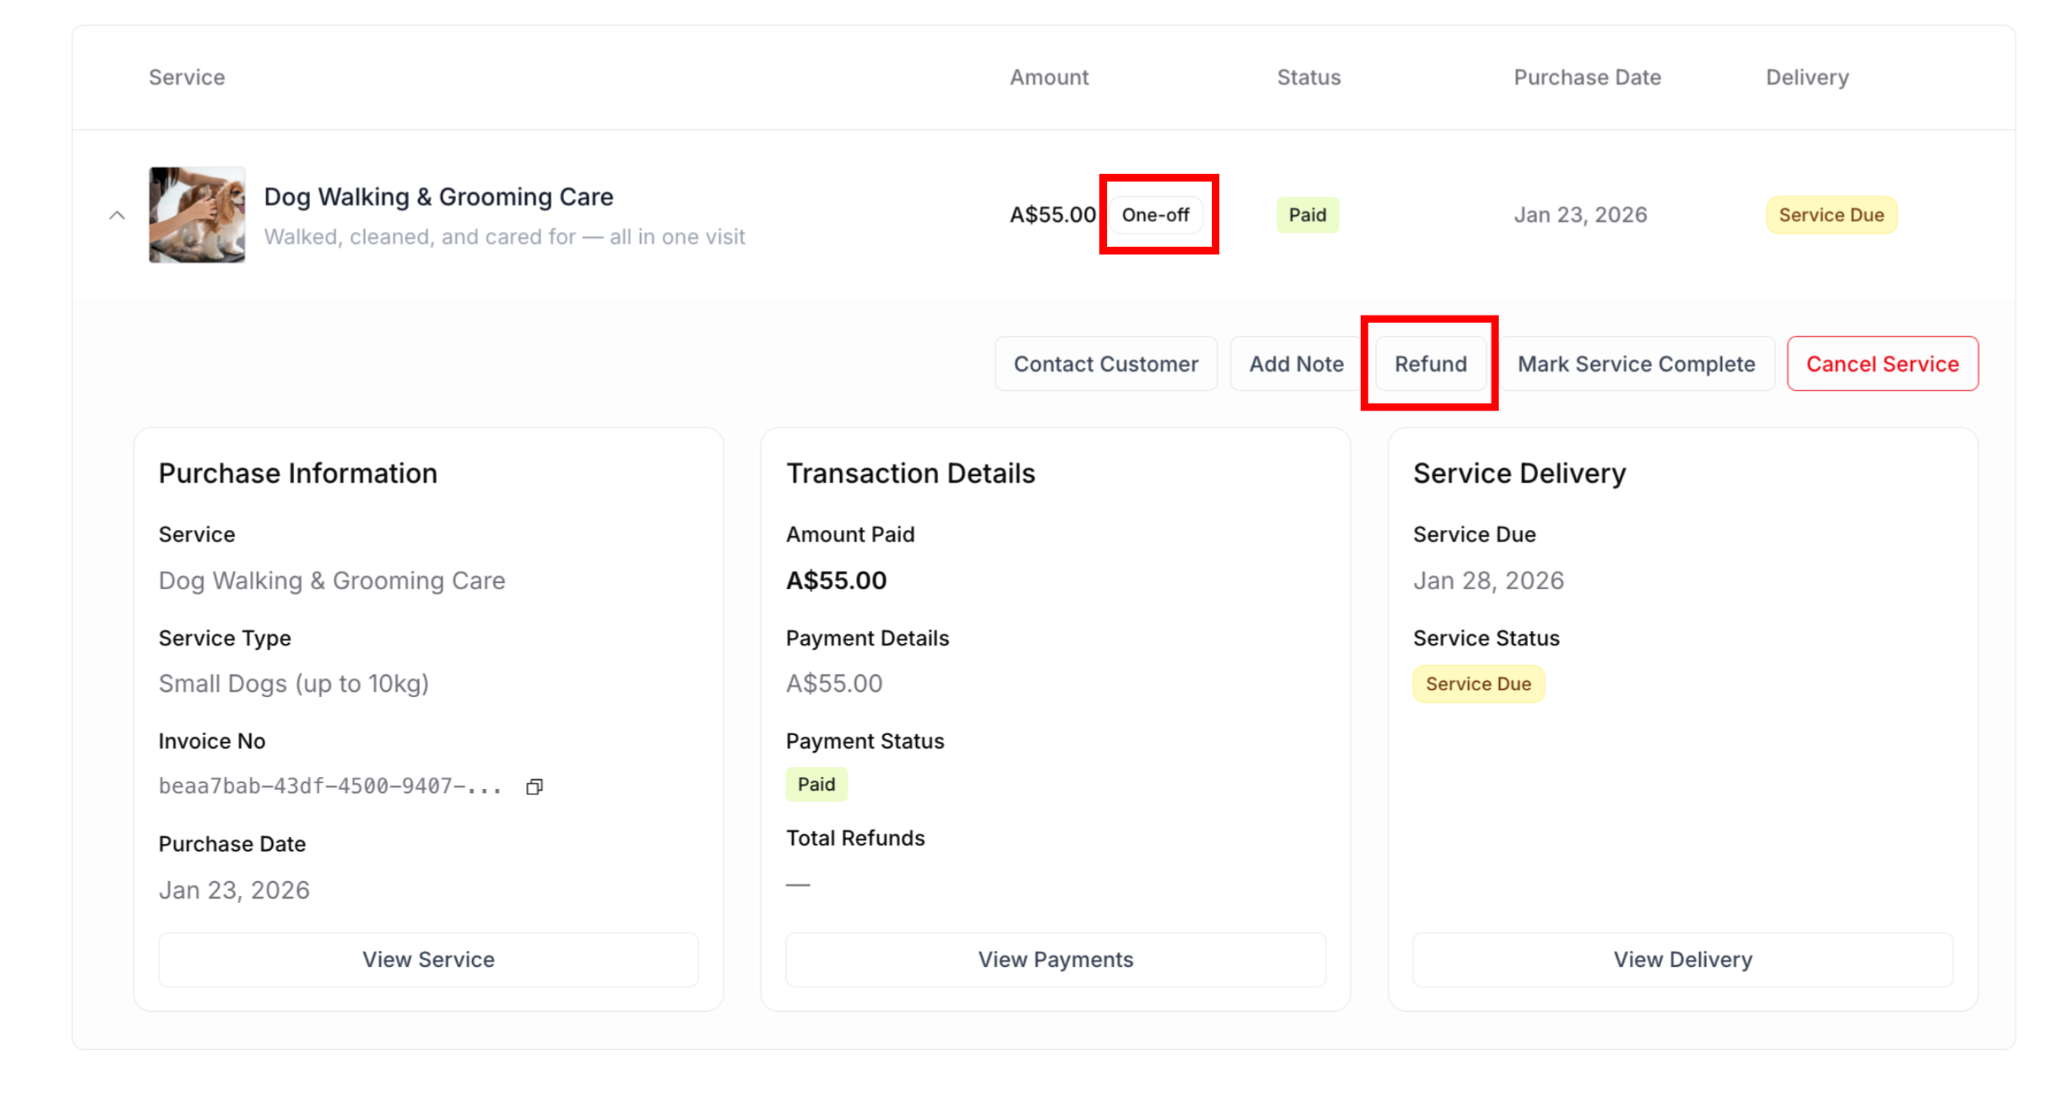
Task: Click the Service Due delivery badge in row
Action: tap(1830, 215)
